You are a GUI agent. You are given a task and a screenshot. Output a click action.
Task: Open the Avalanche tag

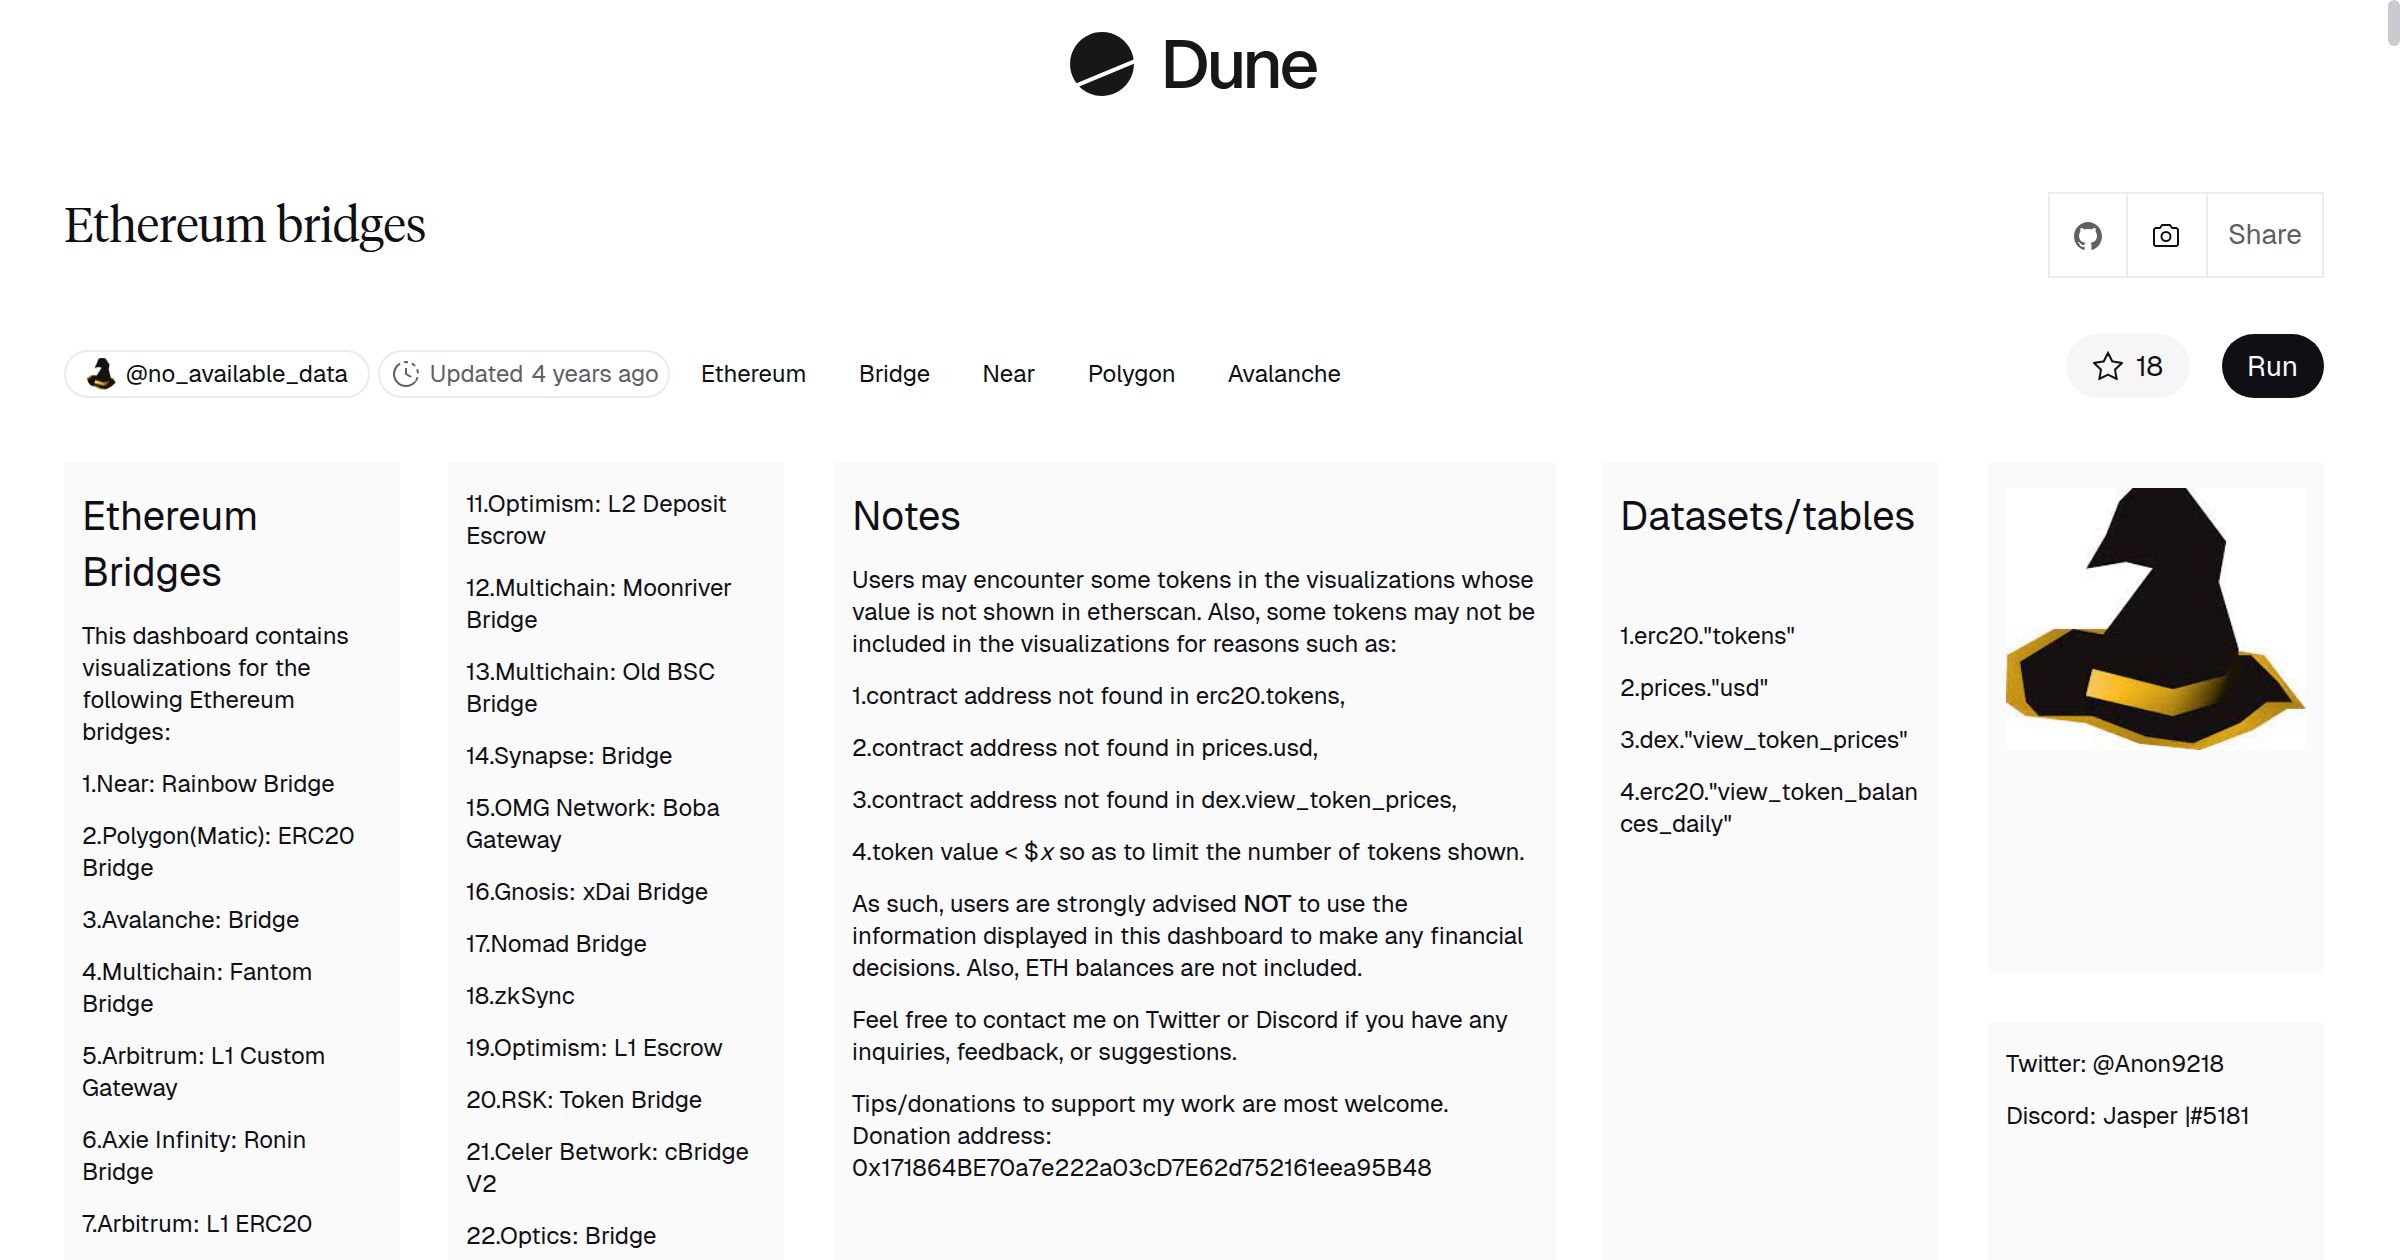1283,373
